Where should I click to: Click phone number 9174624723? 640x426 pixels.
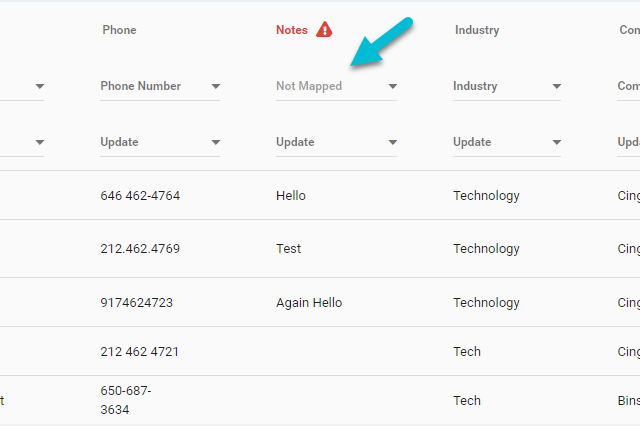pos(137,302)
